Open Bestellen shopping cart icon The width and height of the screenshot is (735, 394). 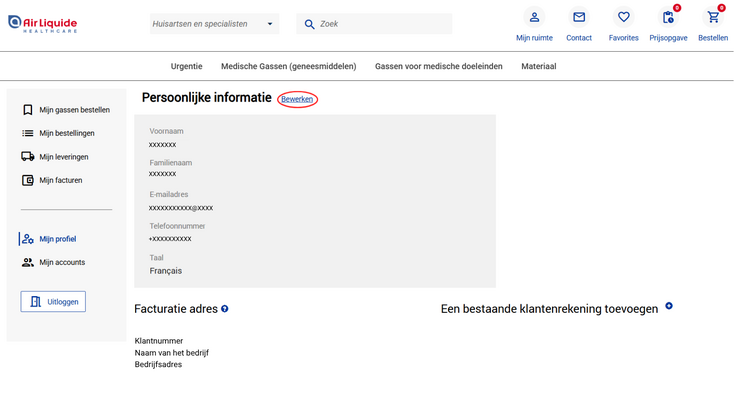[713, 18]
